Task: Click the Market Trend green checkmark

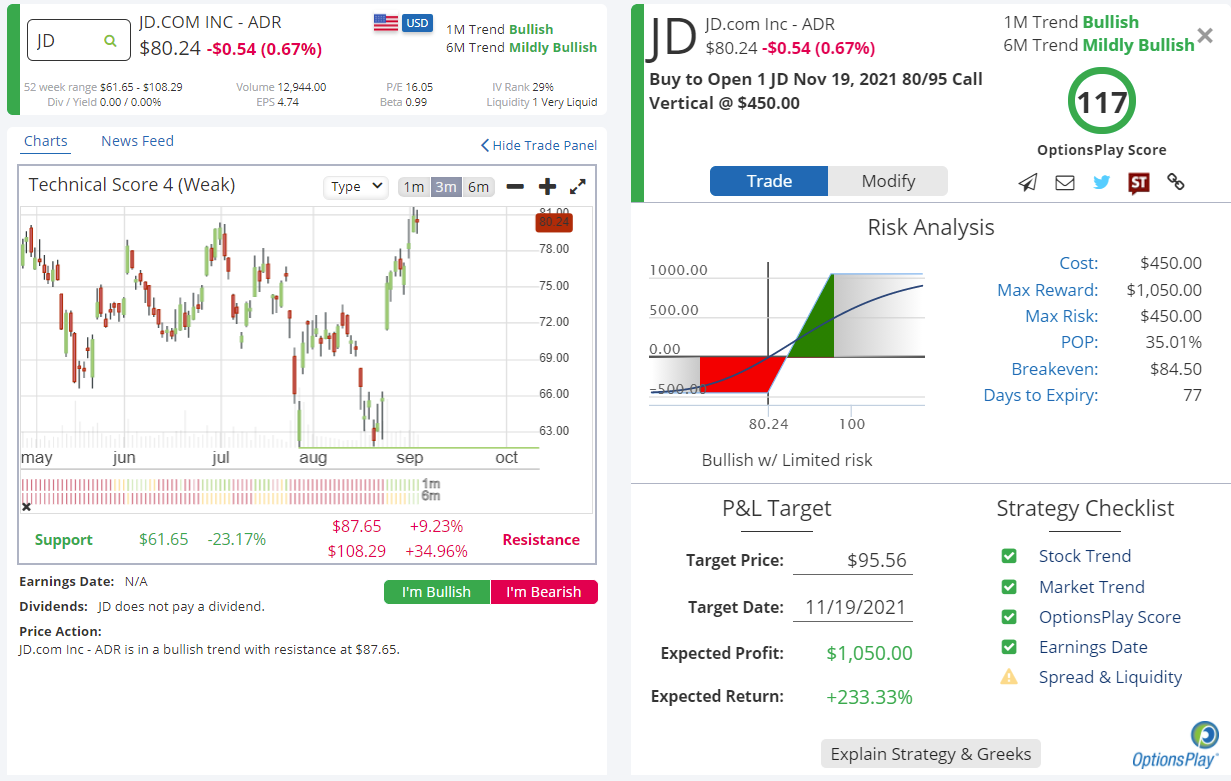Action: [1009, 587]
